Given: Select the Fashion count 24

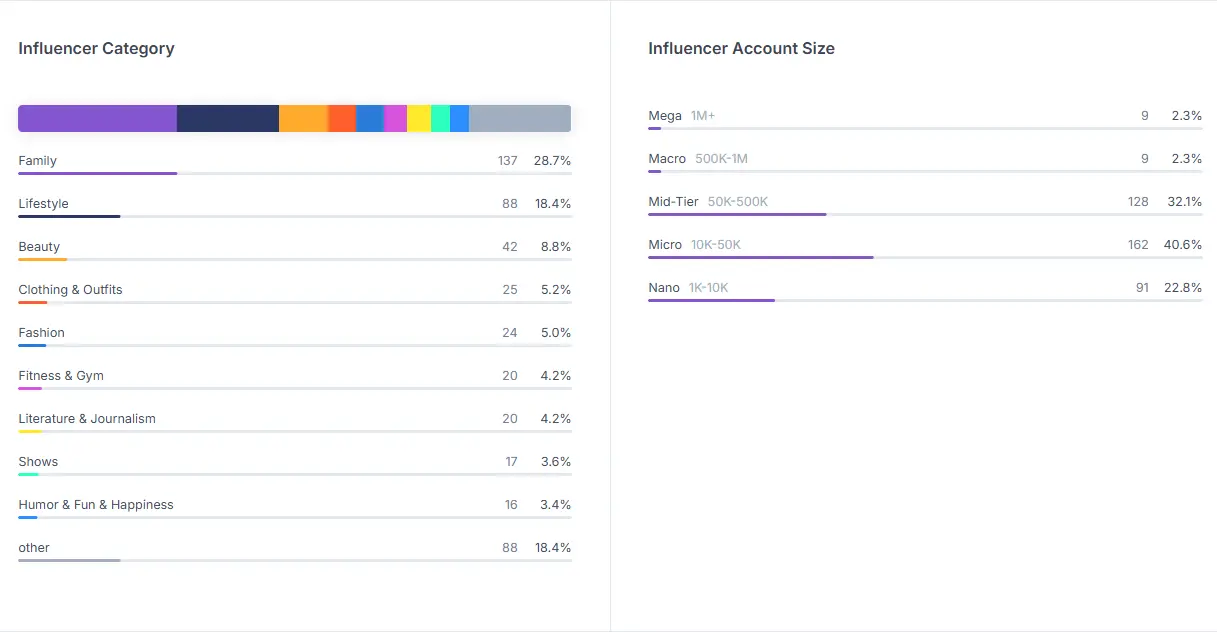Looking at the screenshot, I should point(510,333).
